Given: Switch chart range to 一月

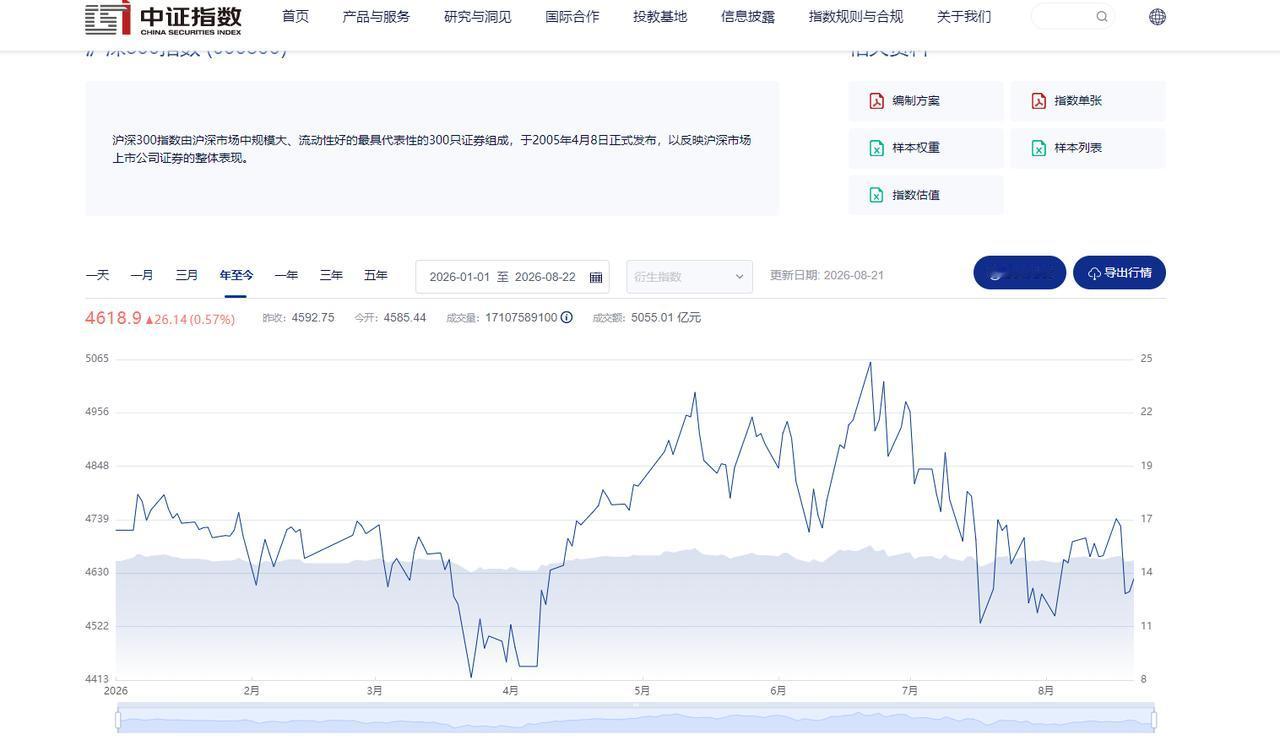Looking at the screenshot, I should tap(142, 275).
